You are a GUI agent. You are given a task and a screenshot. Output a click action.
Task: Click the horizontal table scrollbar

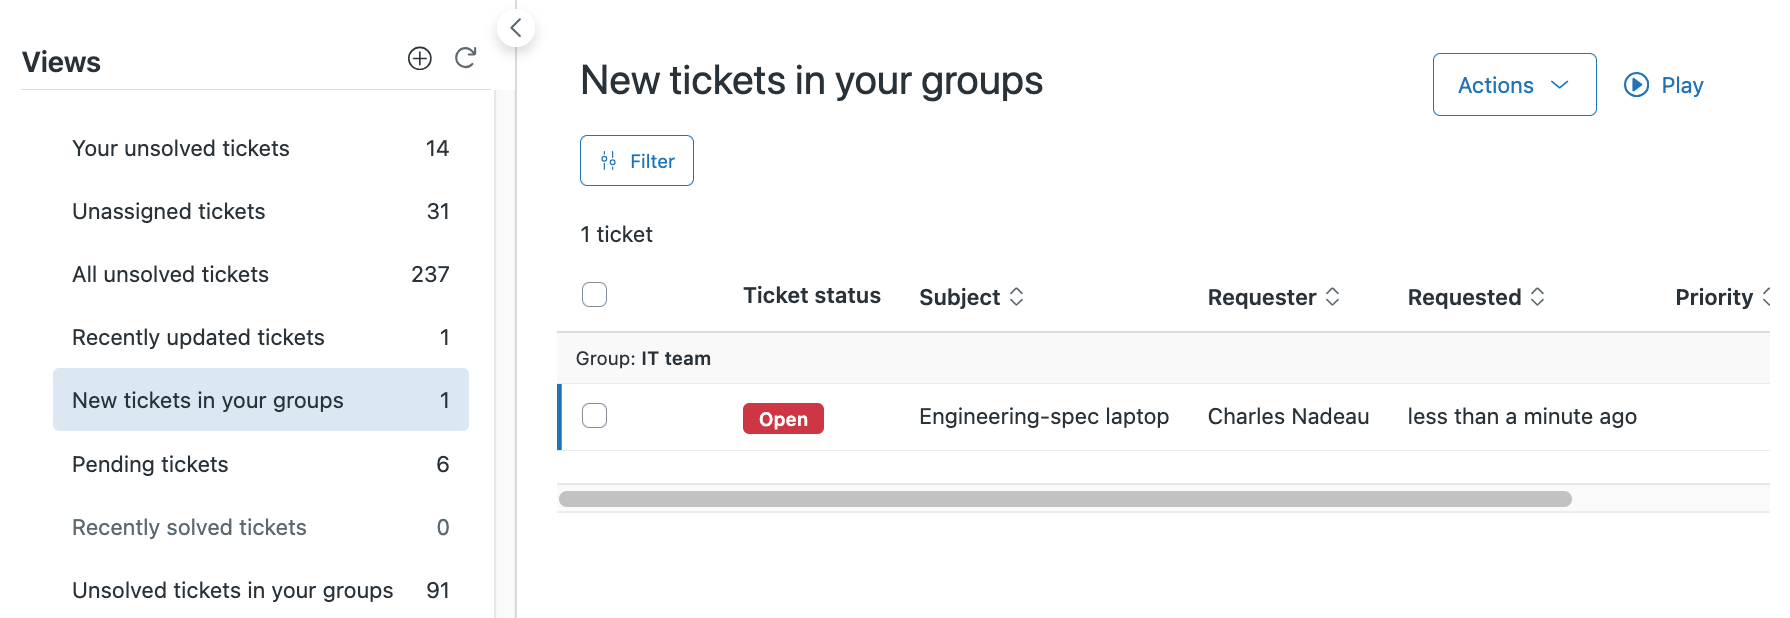[1065, 499]
